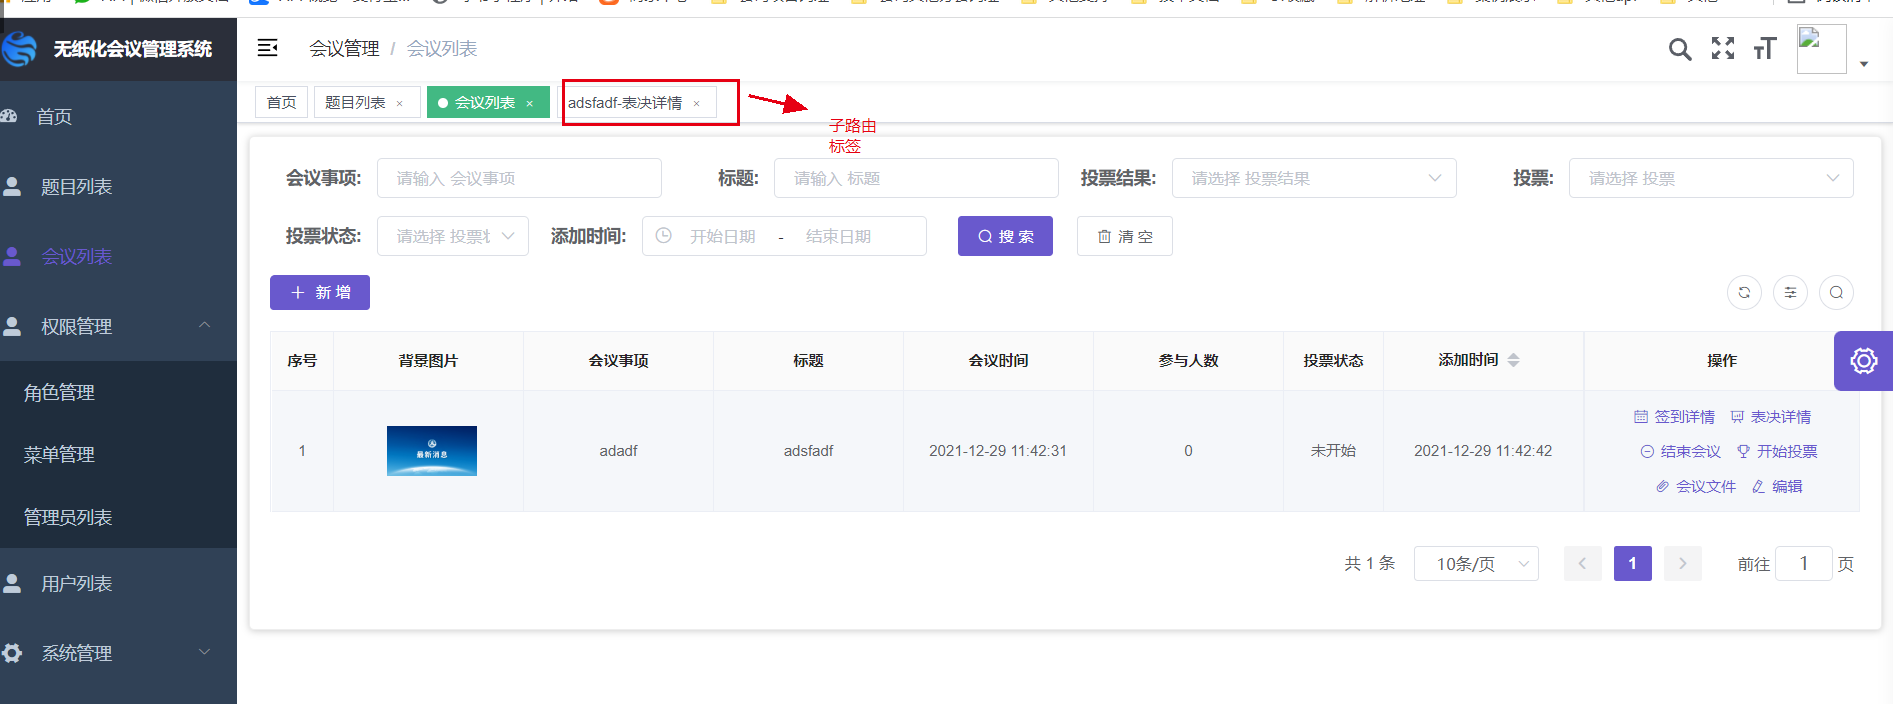Collapse the sidebar with the hamburger icon

click(267, 48)
